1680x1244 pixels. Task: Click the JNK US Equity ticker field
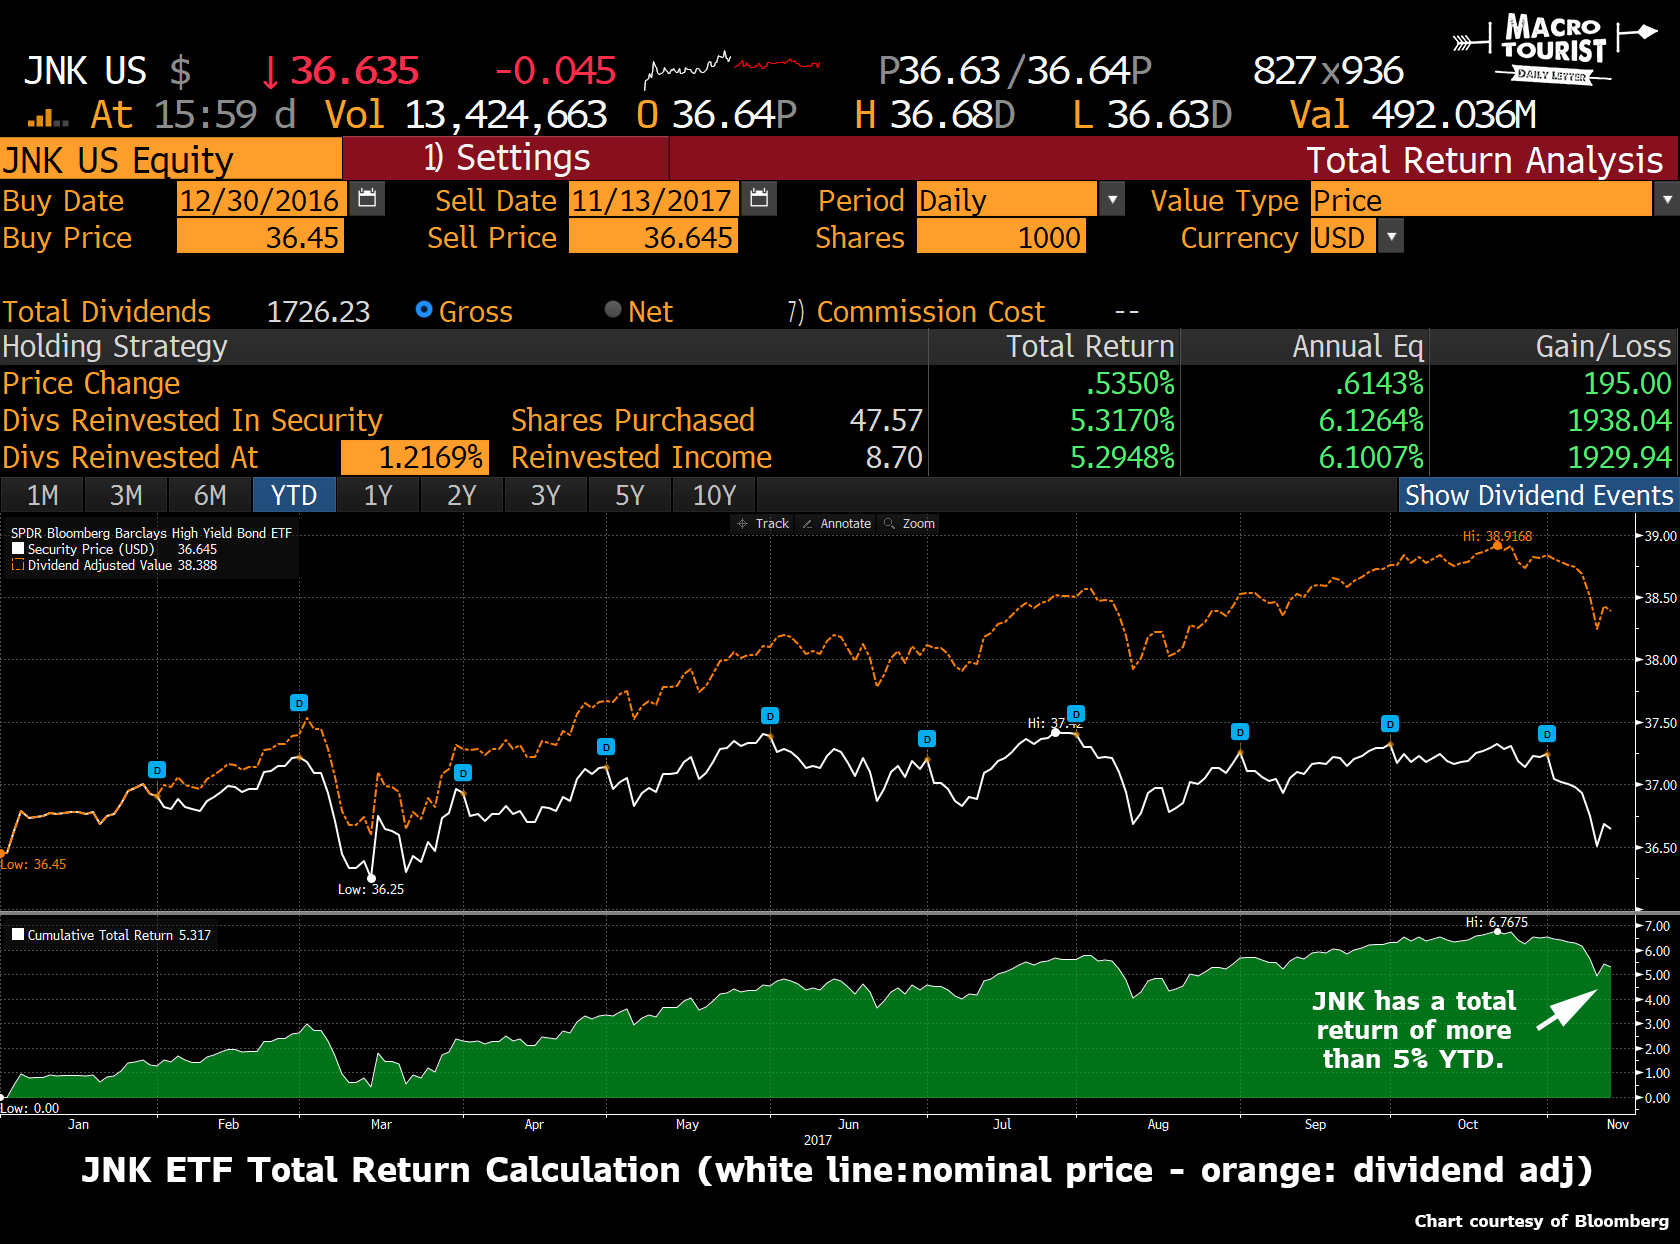[171, 159]
